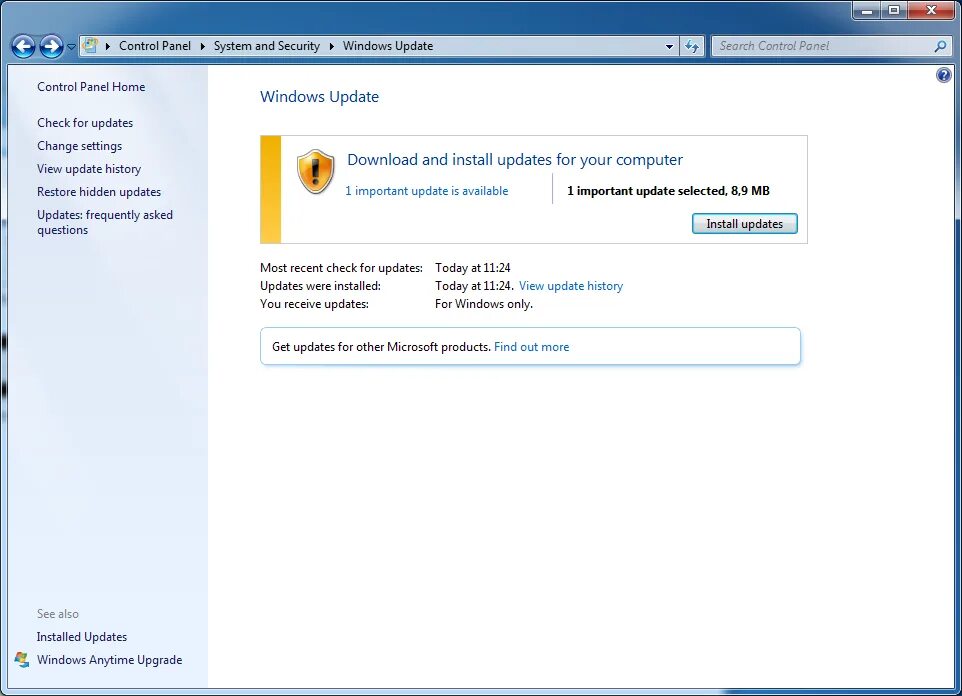962x696 pixels.
Task: Open Restore hidden updates
Action: (x=99, y=192)
